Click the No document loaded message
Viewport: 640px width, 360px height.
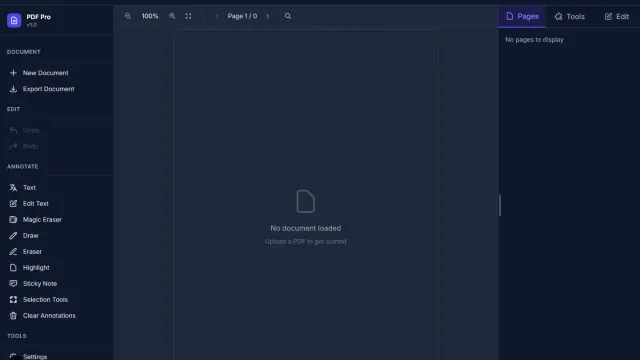point(306,228)
